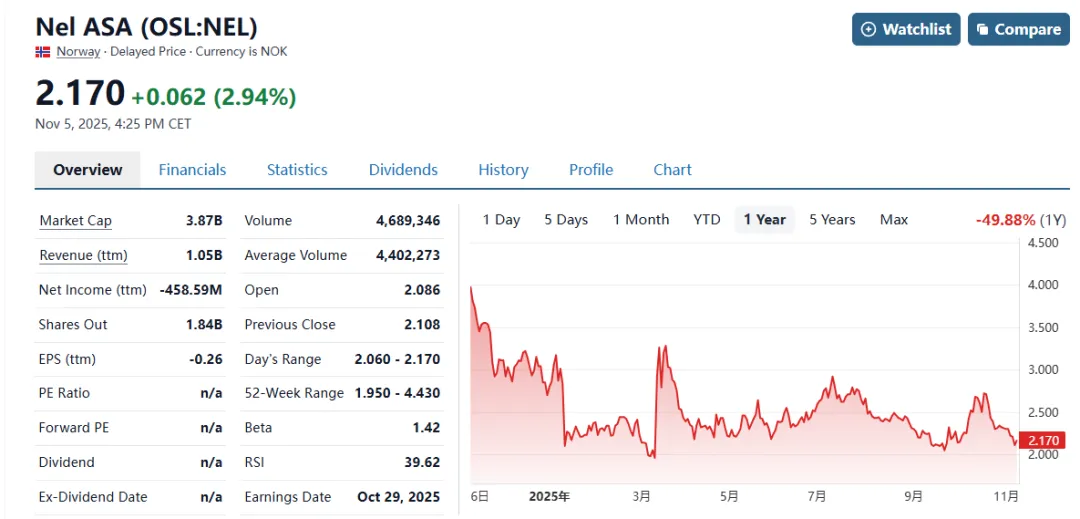This screenshot has width=1080, height=519.
Task: Select the YTD chart range
Action: click(x=707, y=220)
